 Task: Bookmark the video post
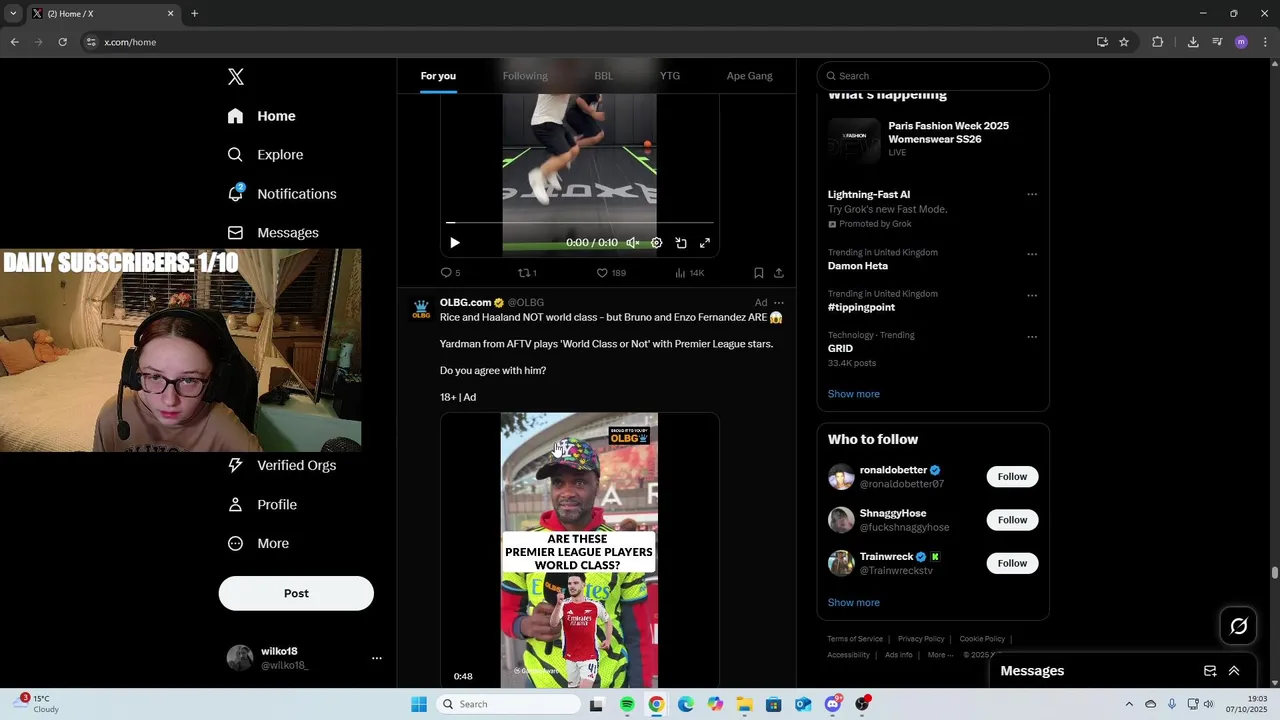(x=759, y=273)
